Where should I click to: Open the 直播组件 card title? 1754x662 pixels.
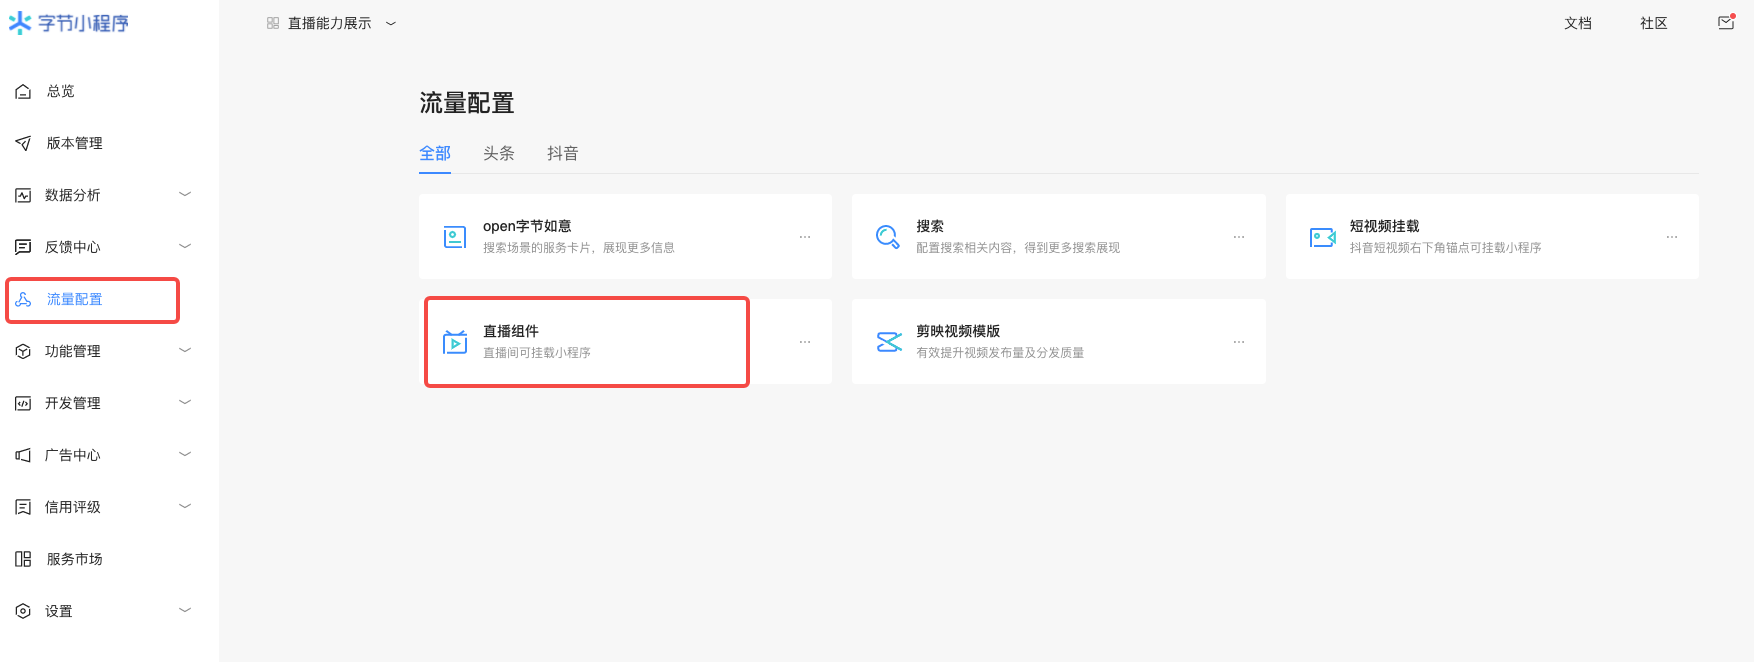[511, 331]
